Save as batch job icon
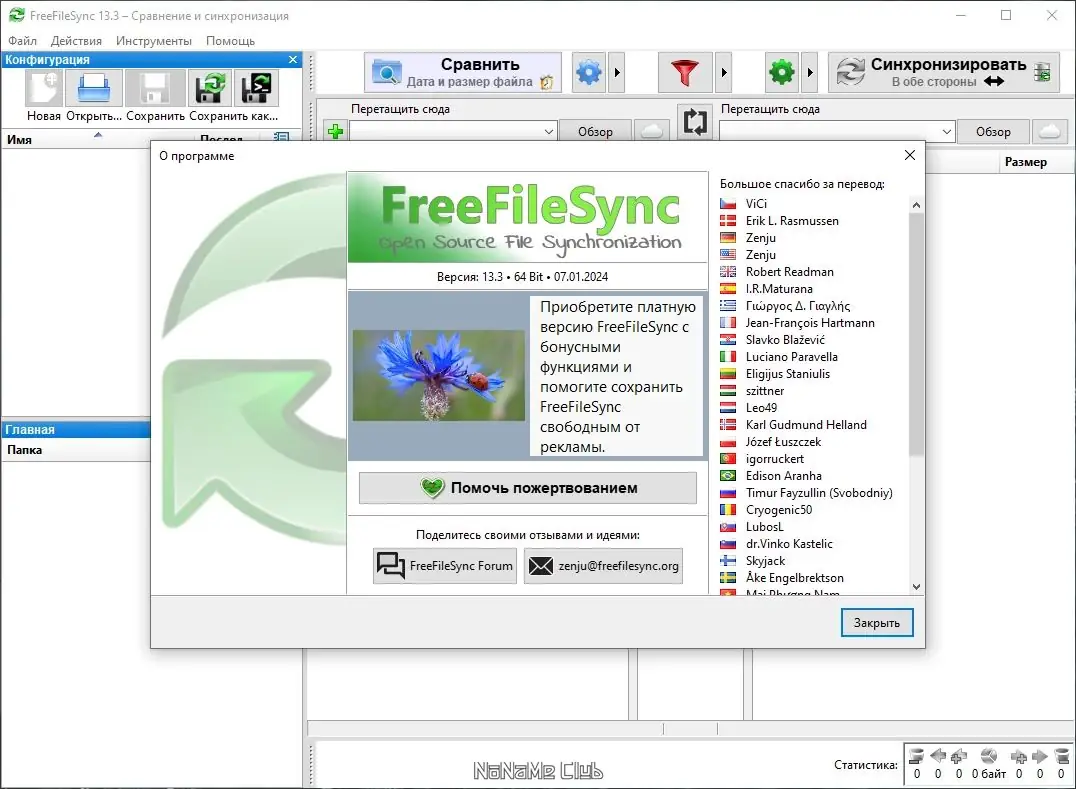The image size is (1076, 789). [x=256, y=89]
